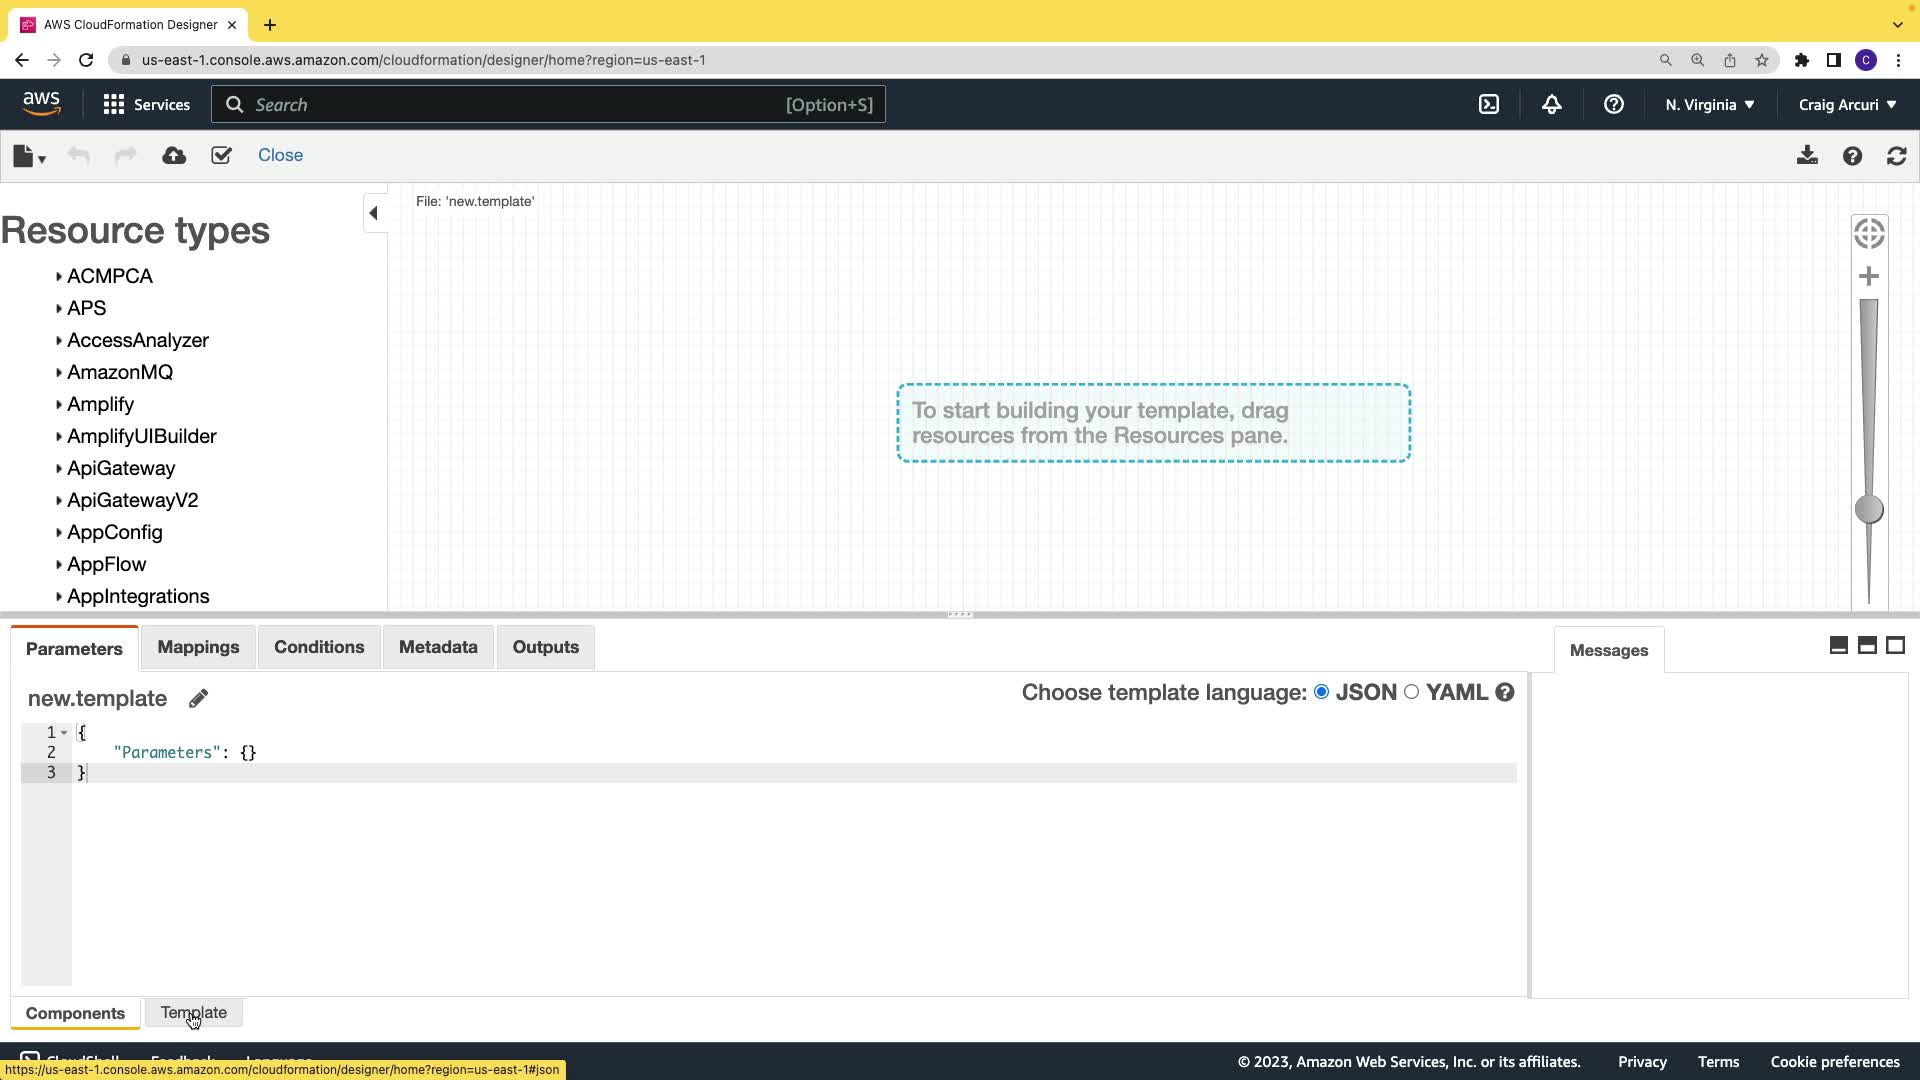Viewport: 1920px width, 1080px height.
Task: Click the pencil icon to rename new.template
Action: coord(198,699)
